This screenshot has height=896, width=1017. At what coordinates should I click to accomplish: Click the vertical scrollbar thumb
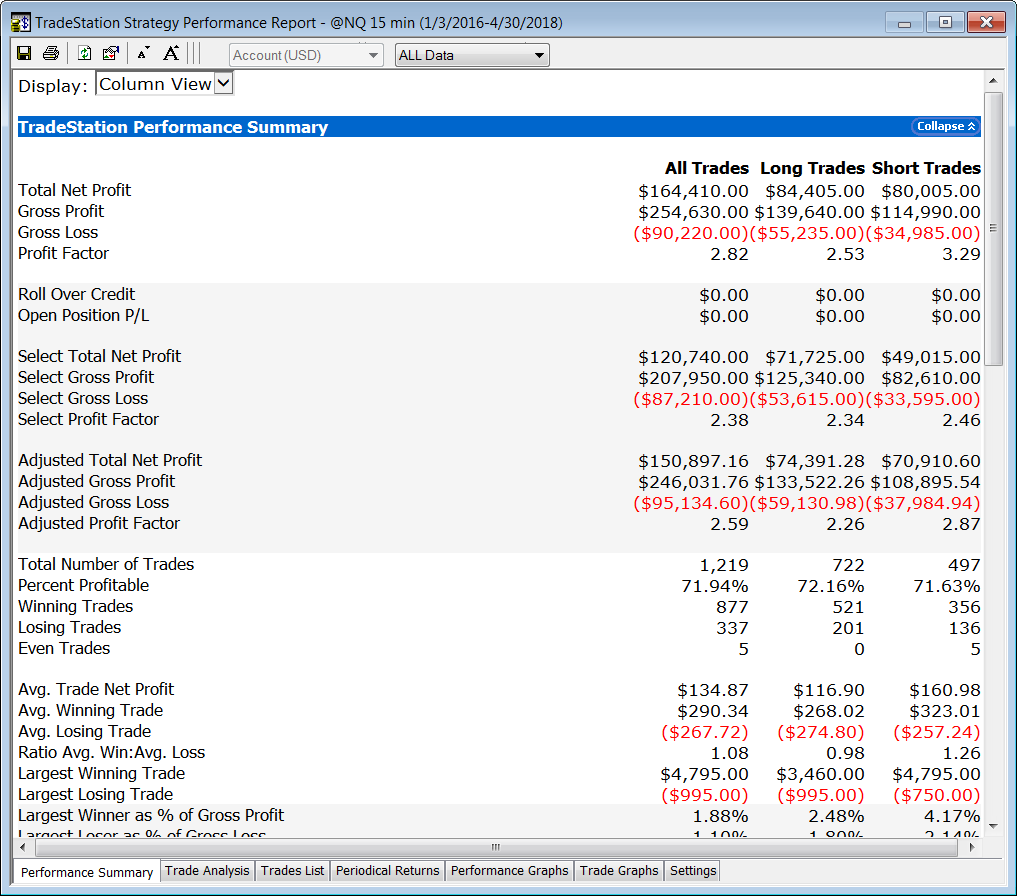tap(993, 228)
